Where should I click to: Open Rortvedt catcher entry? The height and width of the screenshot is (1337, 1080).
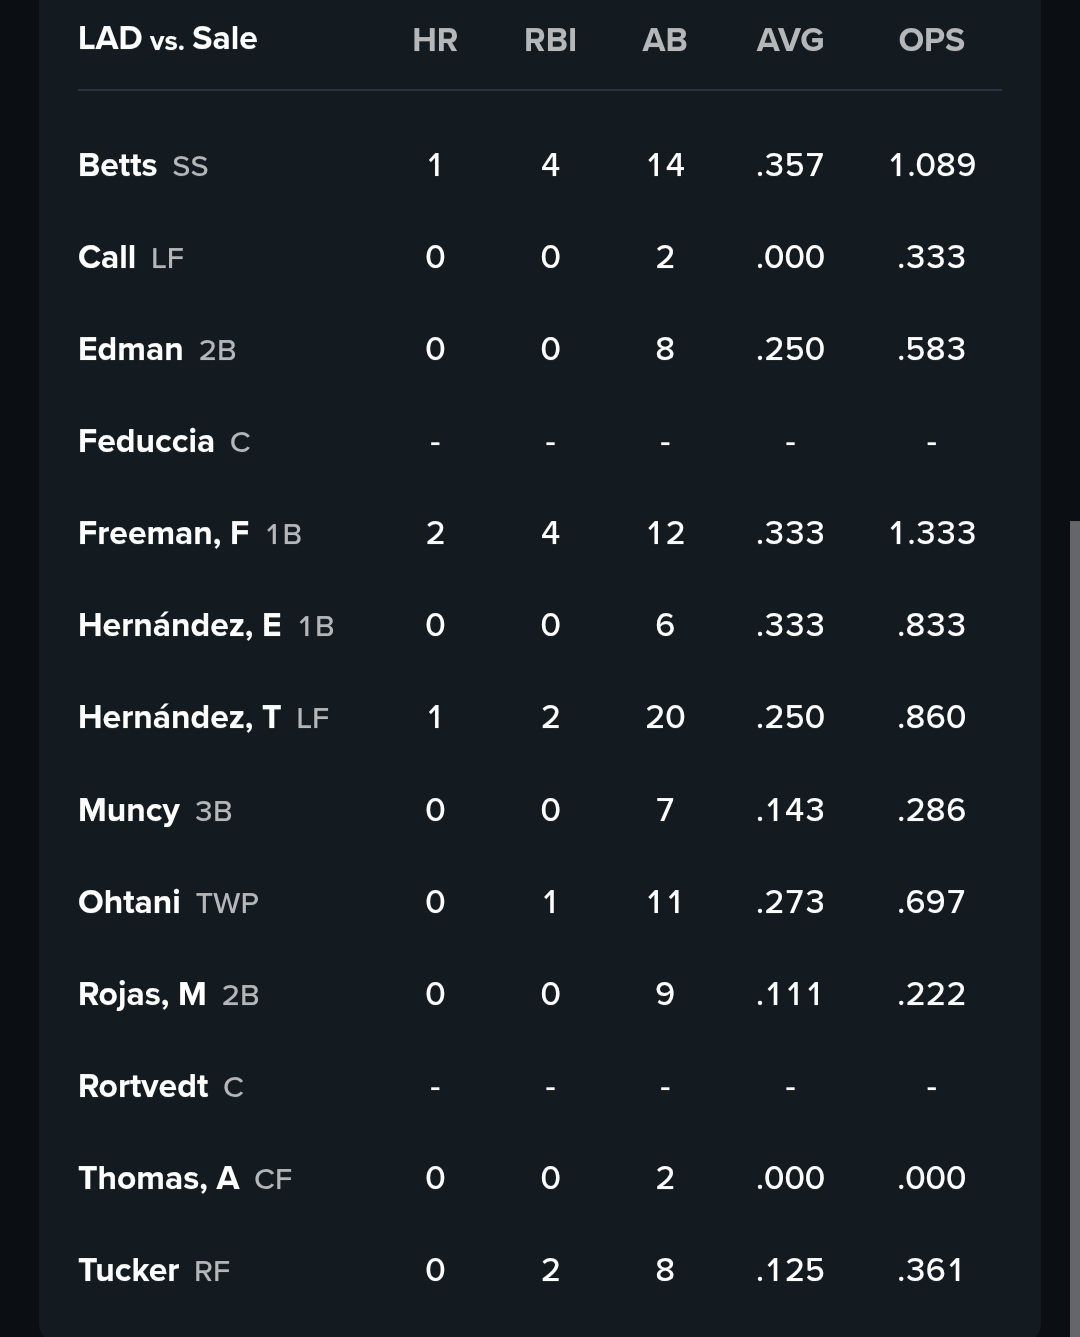click(x=161, y=1086)
